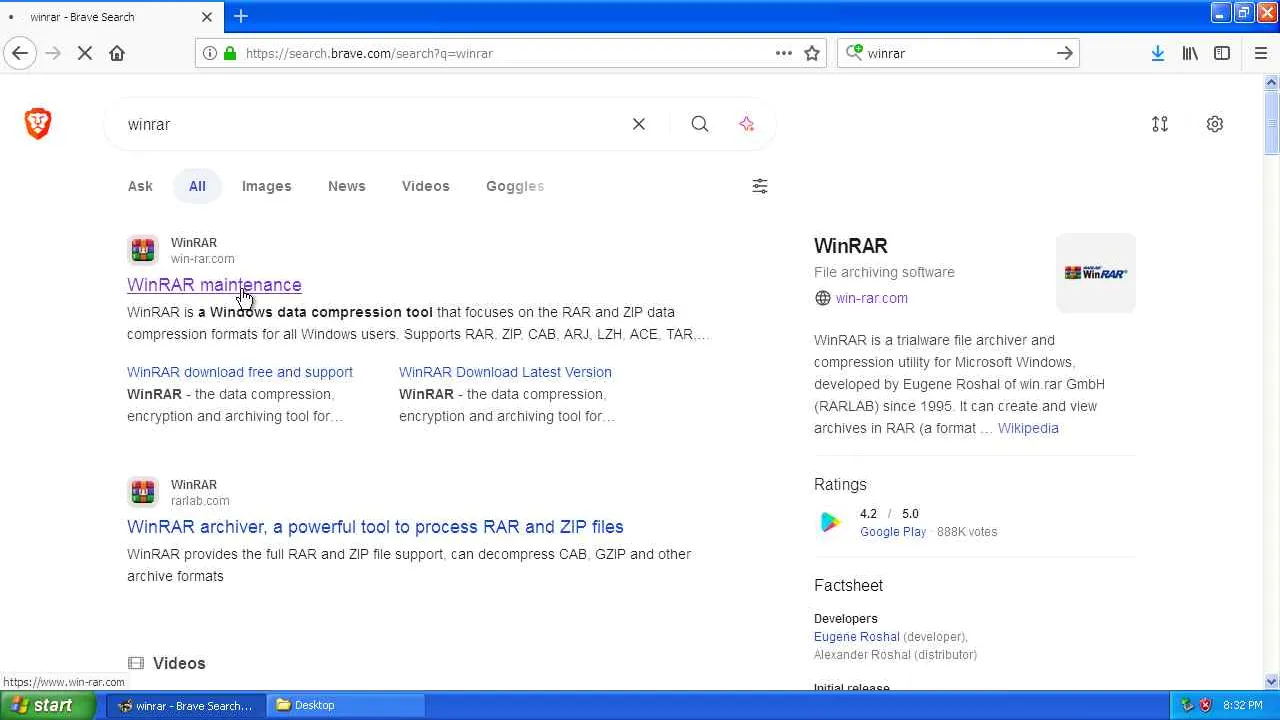1280x720 pixels.
Task: Open Brave AI answer sparkle button
Action: pos(747,124)
